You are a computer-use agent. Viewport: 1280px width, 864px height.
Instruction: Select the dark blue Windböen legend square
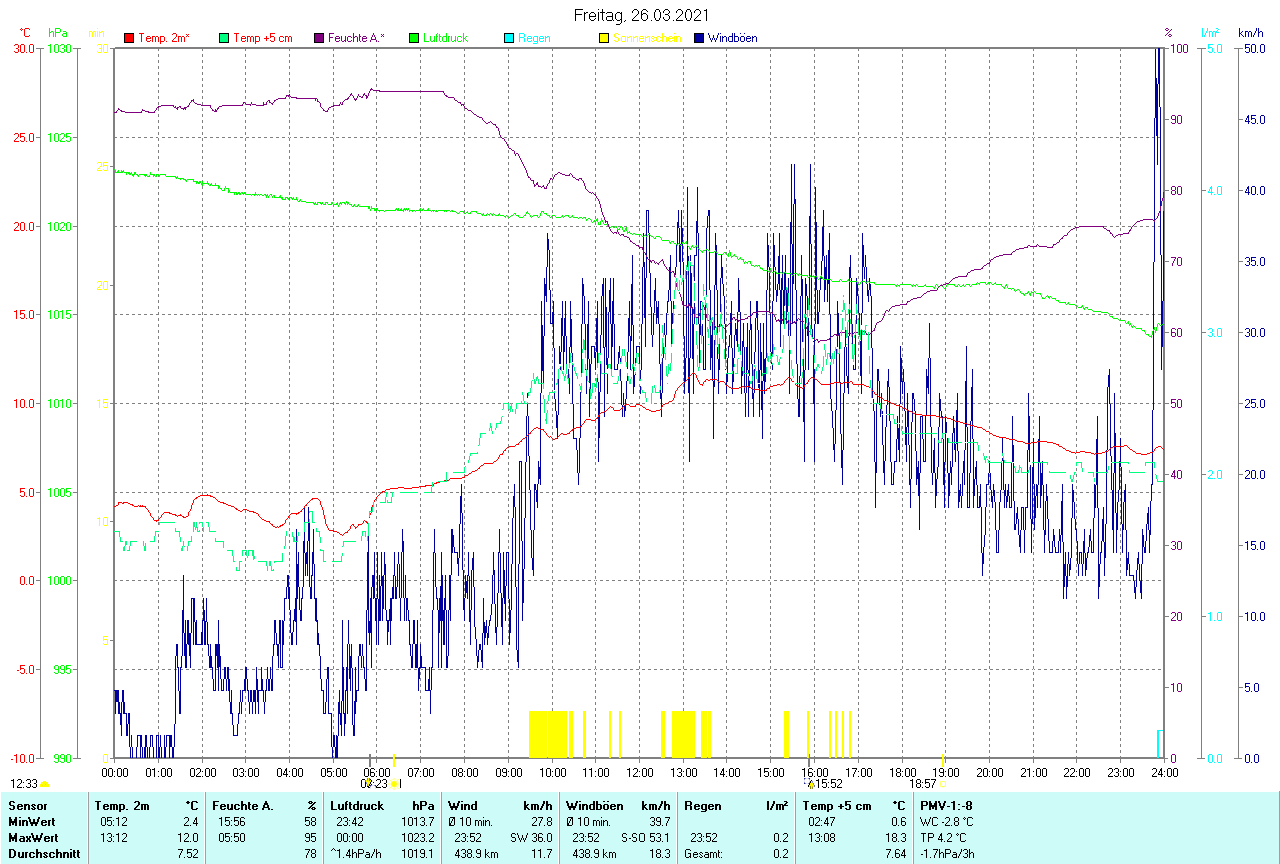click(699, 38)
